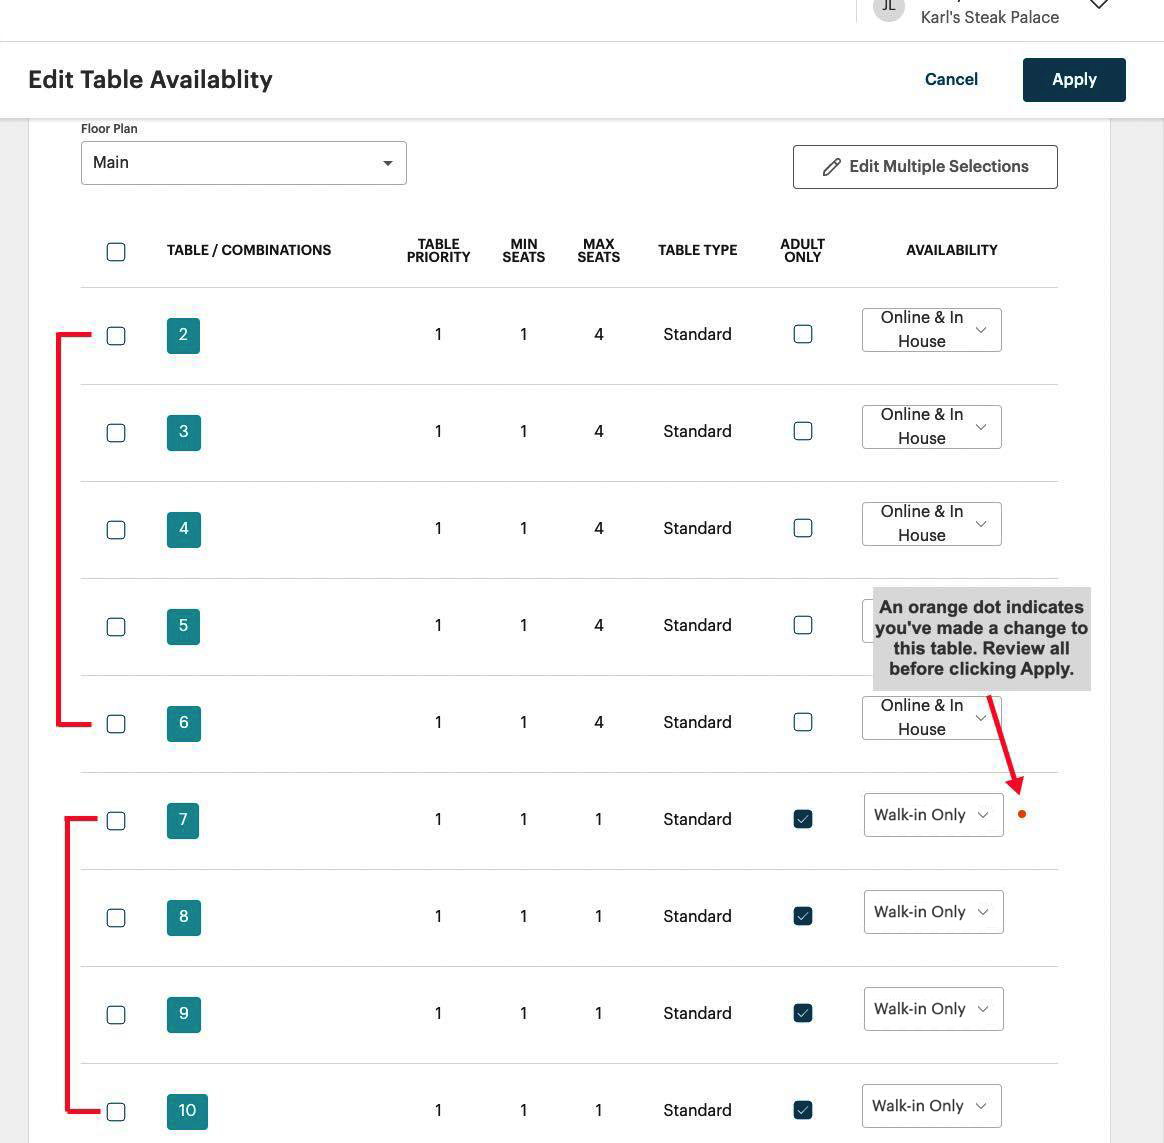Click the Edit Table Availablity title
This screenshot has height=1143, width=1164.
pos(150,79)
